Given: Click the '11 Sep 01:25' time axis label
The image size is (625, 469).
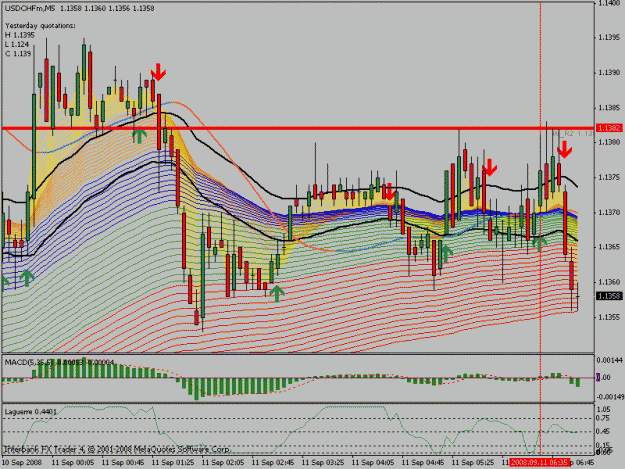Looking at the screenshot, I should [x=173, y=462].
